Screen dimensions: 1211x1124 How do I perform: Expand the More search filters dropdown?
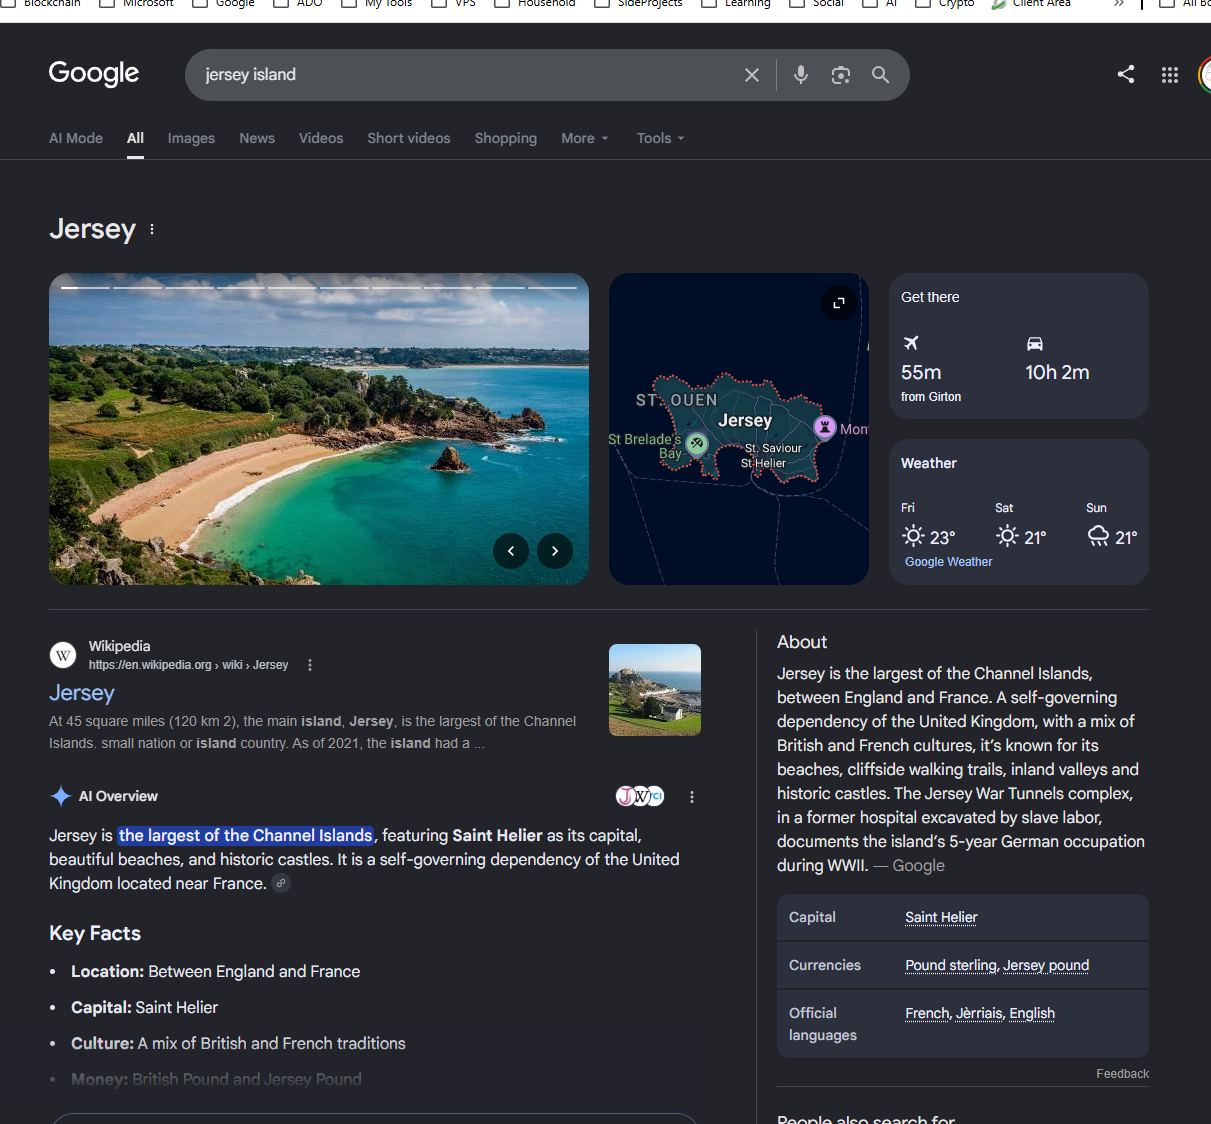[x=585, y=138]
